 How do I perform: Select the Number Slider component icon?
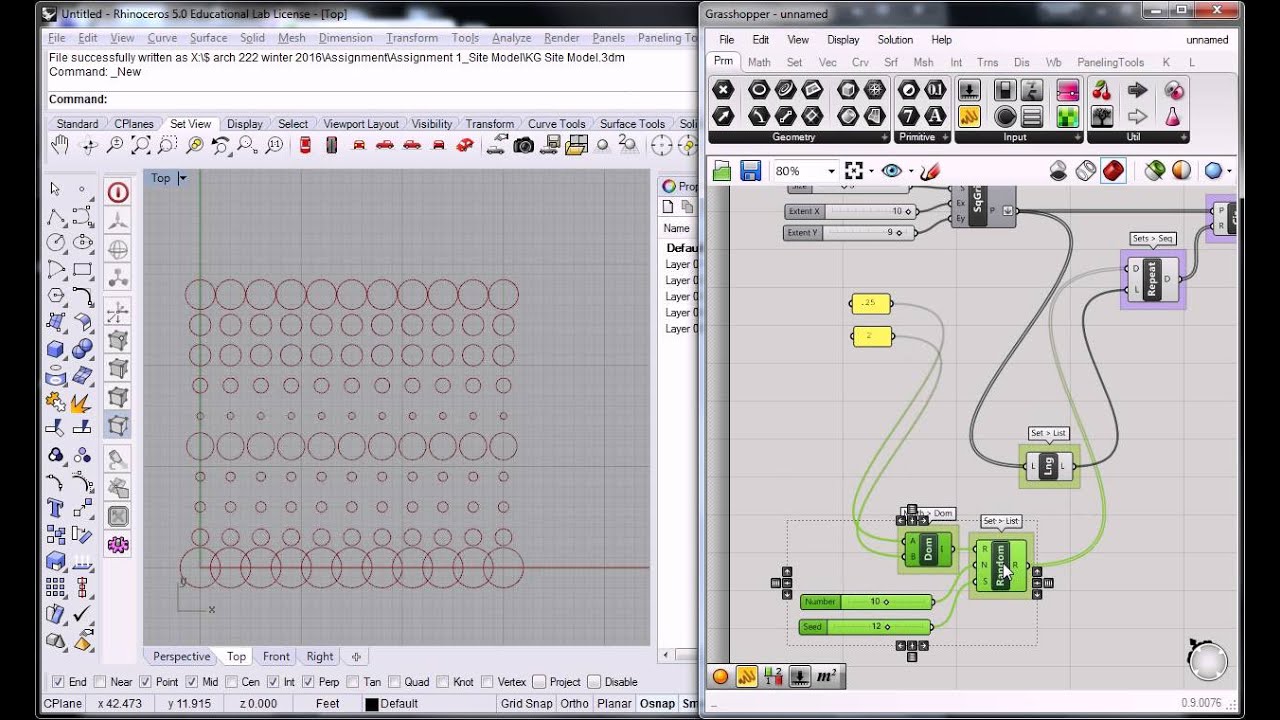[968, 90]
